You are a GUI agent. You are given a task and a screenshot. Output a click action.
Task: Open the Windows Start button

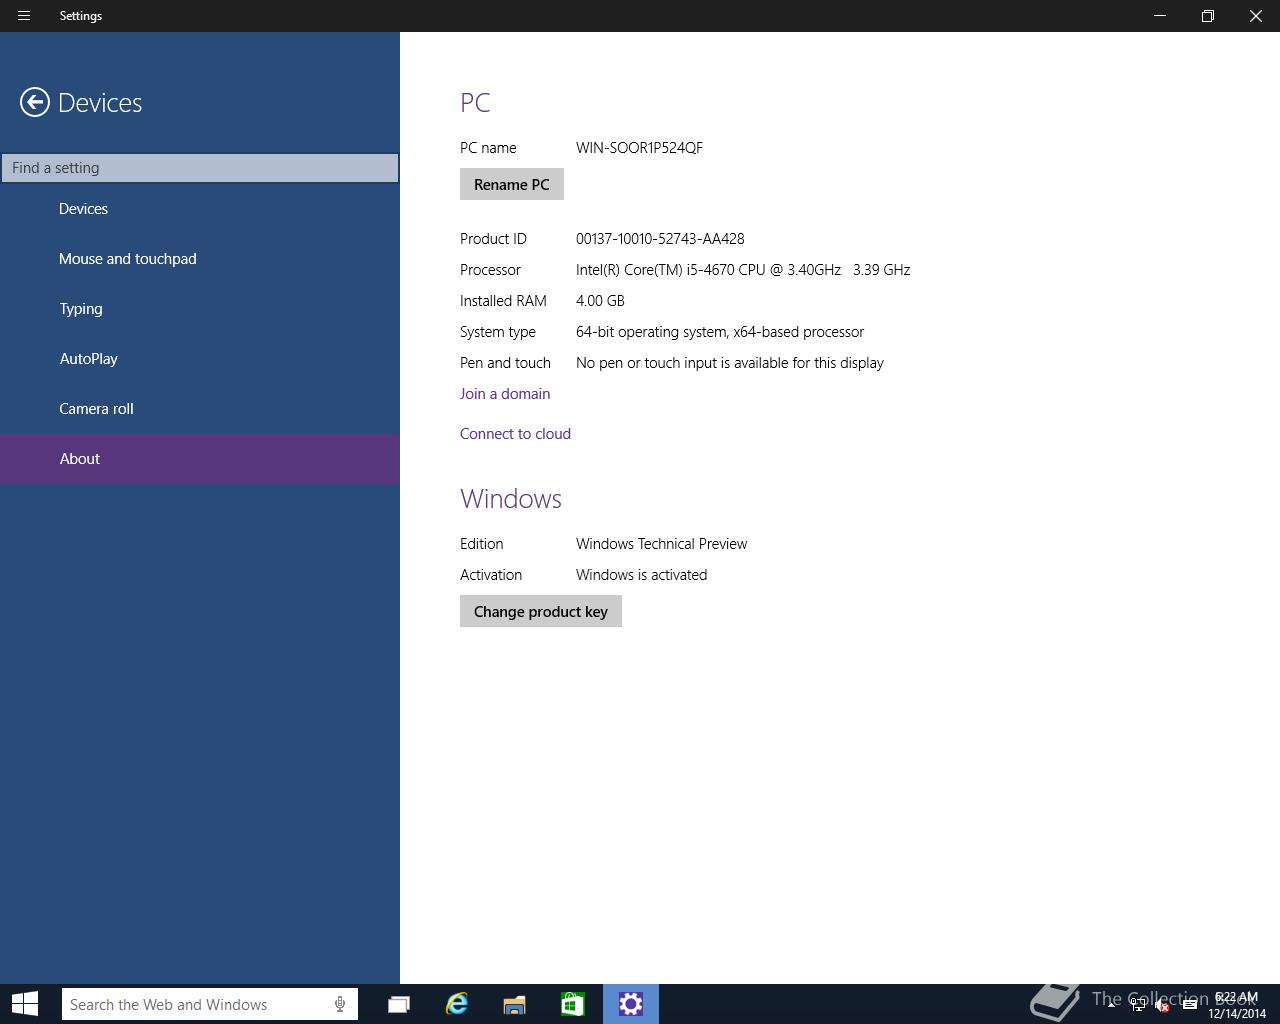[25, 1004]
